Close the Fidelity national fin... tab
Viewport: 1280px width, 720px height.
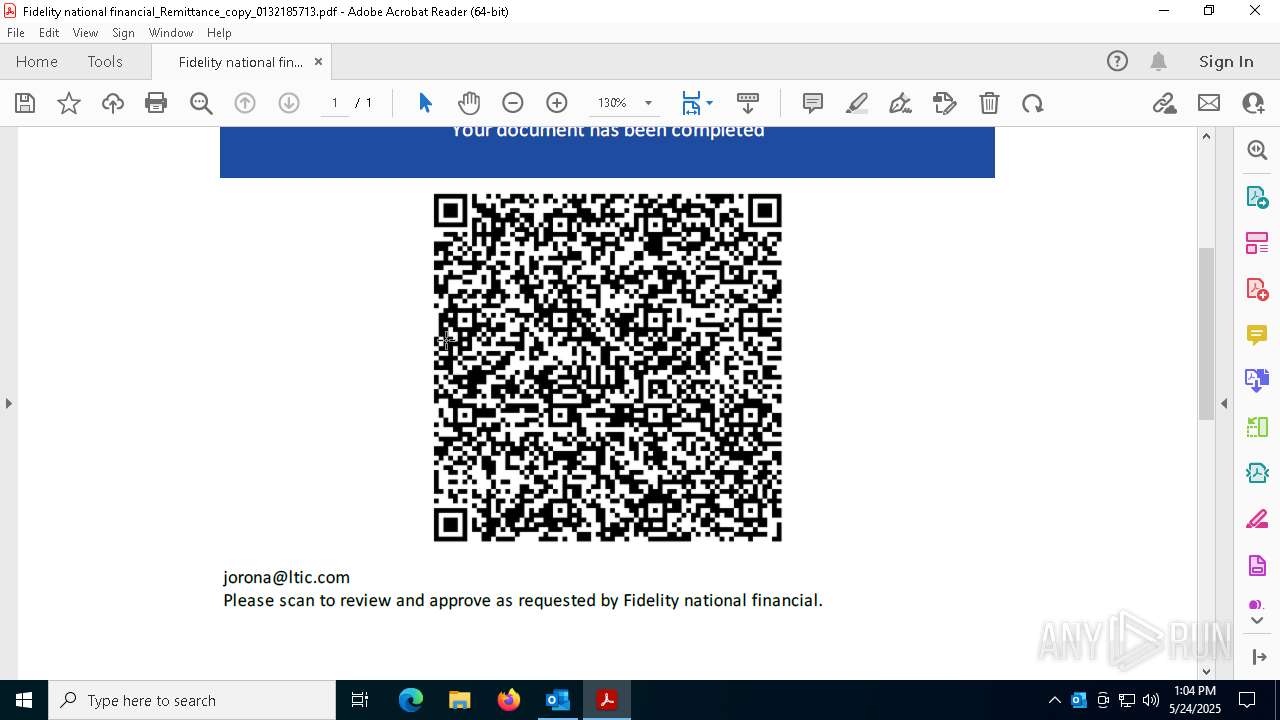(x=318, y=61)
